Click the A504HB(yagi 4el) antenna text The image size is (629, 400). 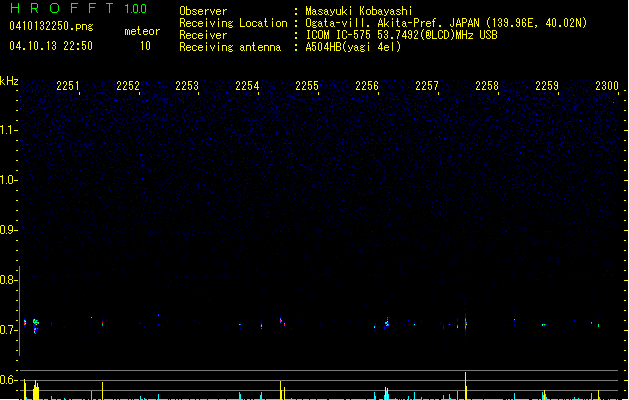[353, 47]
